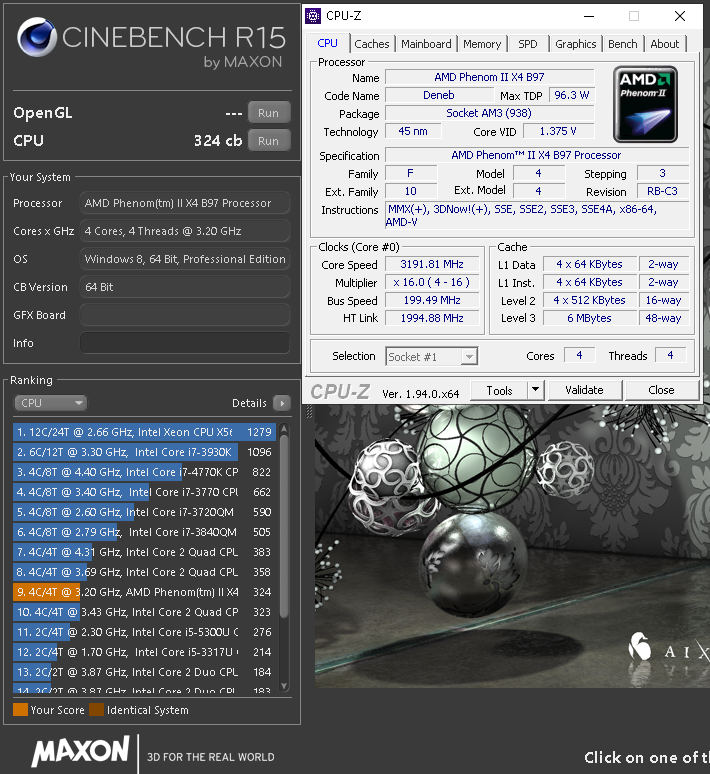This screenshot has width=710, height=774.
Task: Click the Identical System legend swatch
Action: [x=97, y=710]
